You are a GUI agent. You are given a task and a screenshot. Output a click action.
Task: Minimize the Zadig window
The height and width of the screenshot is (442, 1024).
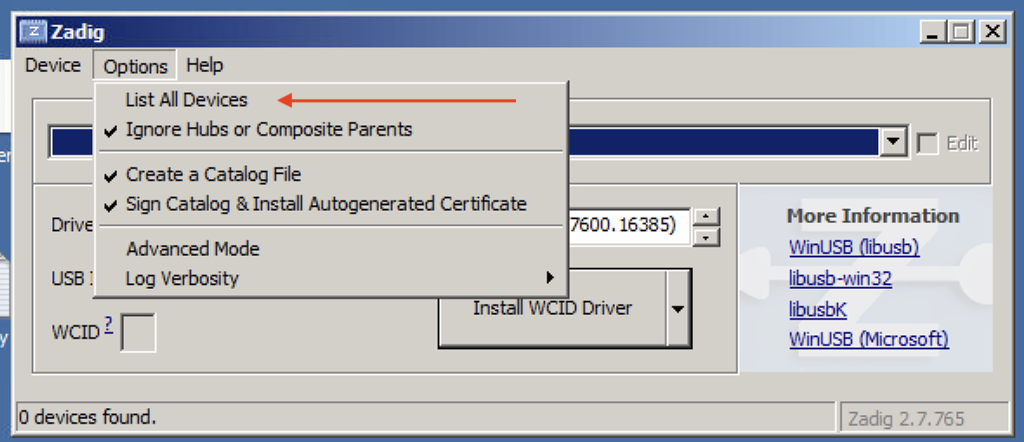932,31
